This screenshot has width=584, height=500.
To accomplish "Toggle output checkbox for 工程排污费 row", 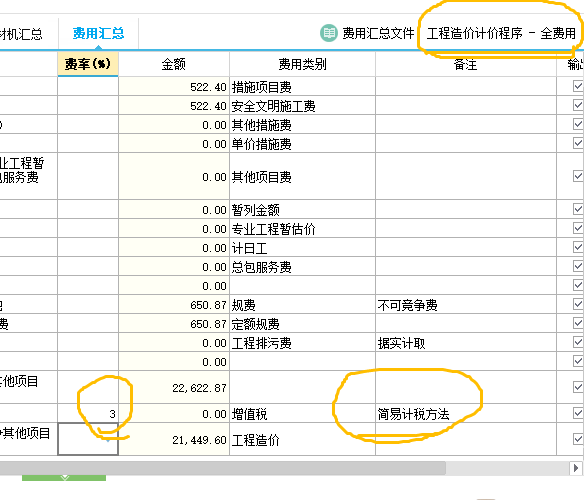I will [578, 342].
